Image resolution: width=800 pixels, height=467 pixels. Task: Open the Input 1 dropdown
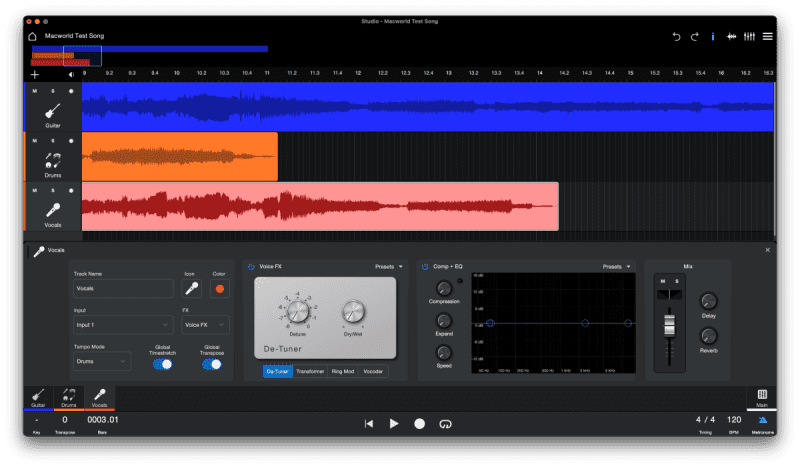click(122, 325)
